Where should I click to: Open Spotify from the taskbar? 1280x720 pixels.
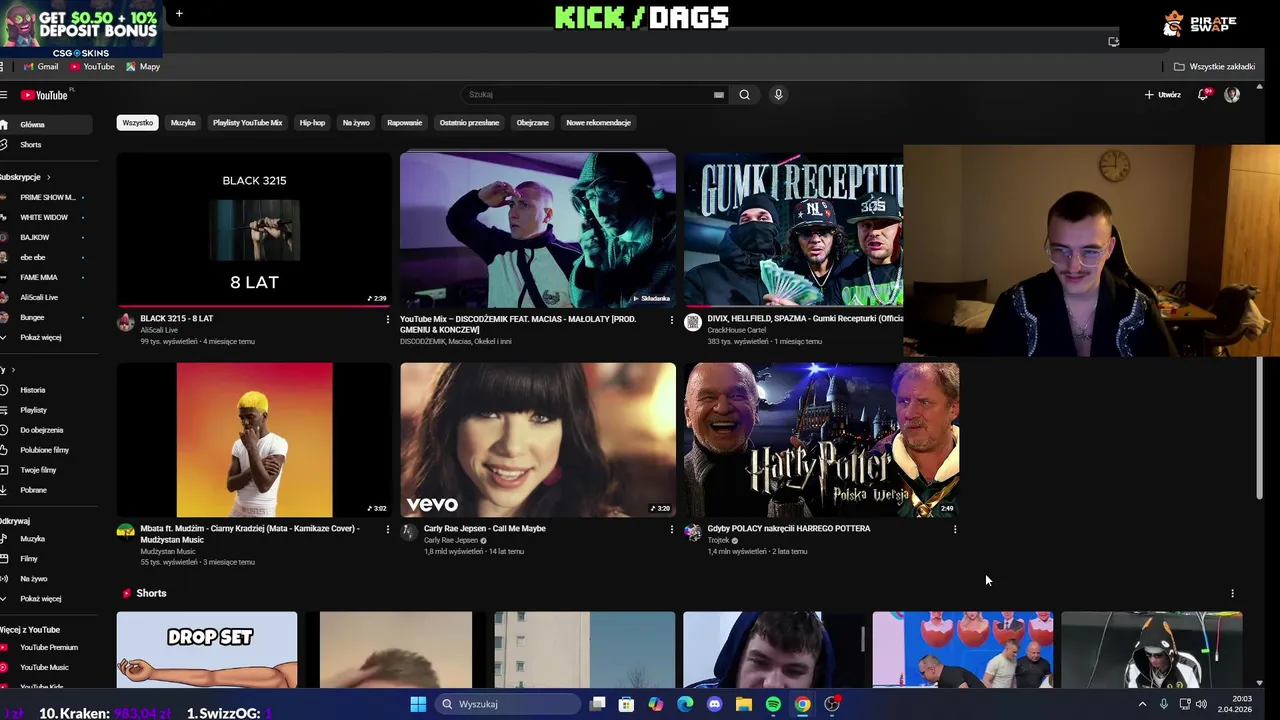773,704
